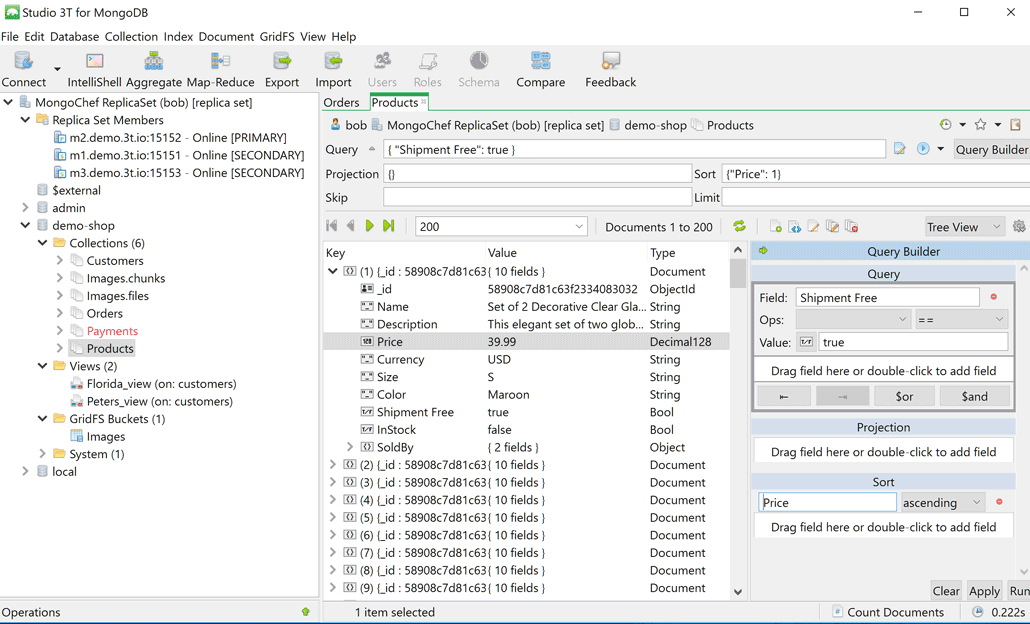The image size is (1030, 624).
Task: Click the Skip input field
Action: 537,197
